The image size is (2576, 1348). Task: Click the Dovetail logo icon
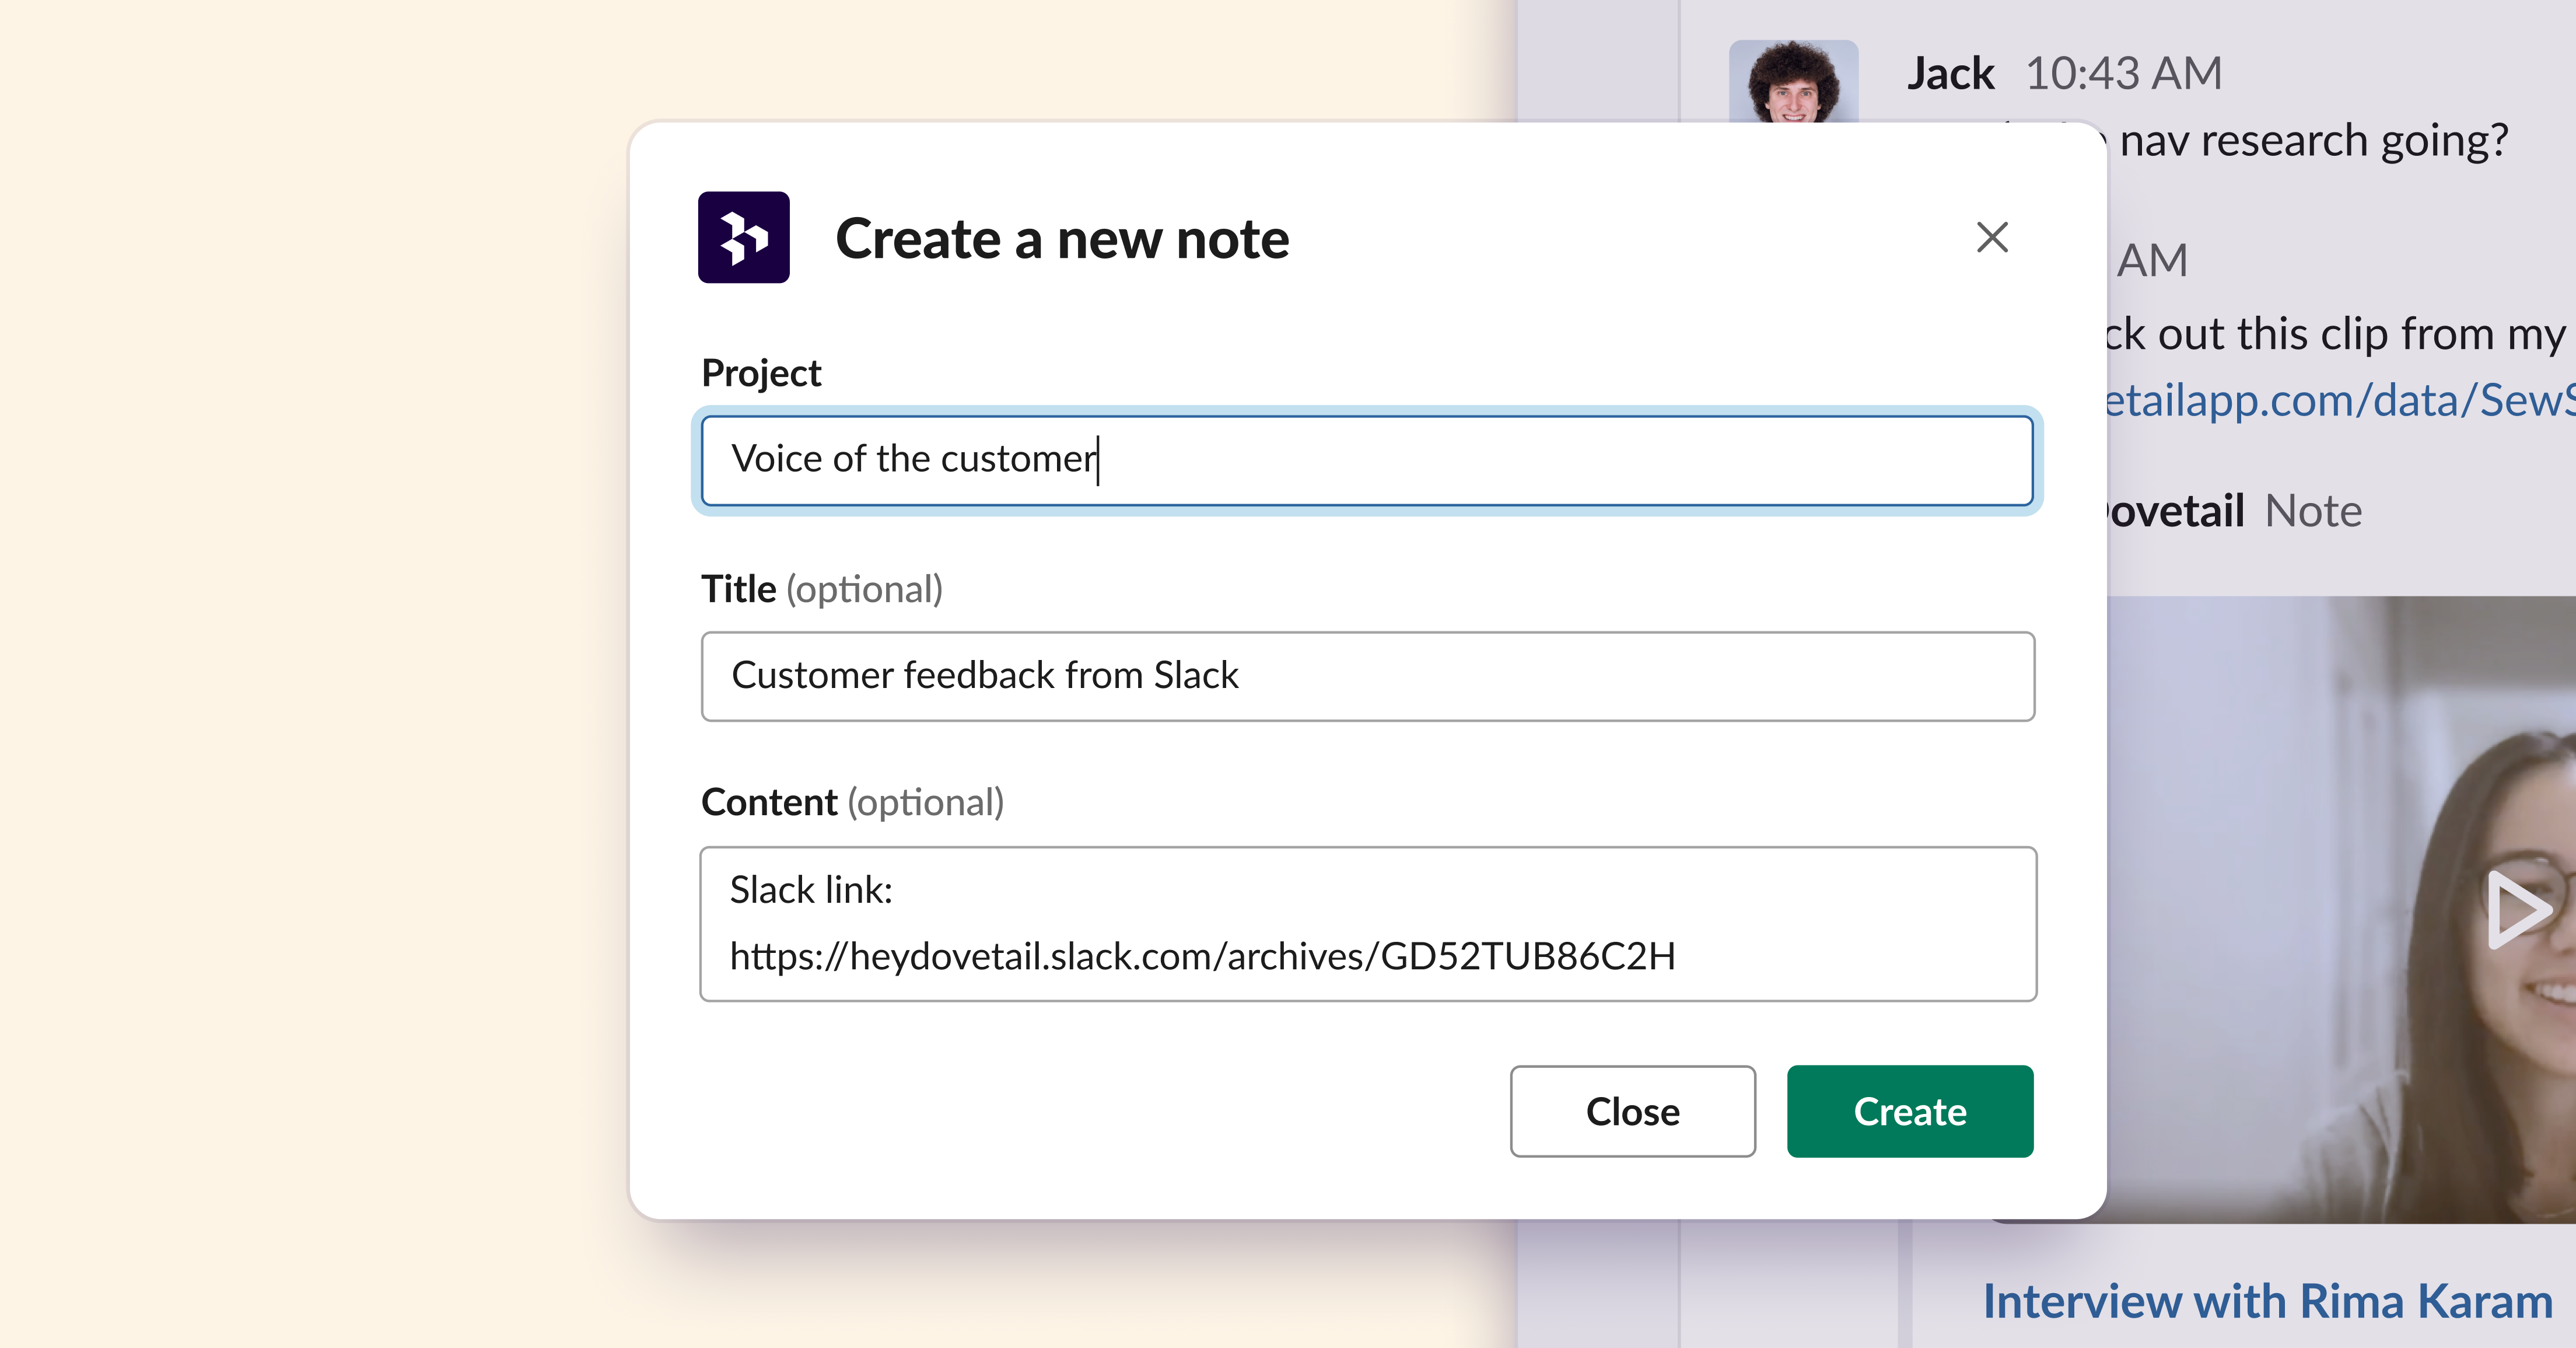(743, 238)
